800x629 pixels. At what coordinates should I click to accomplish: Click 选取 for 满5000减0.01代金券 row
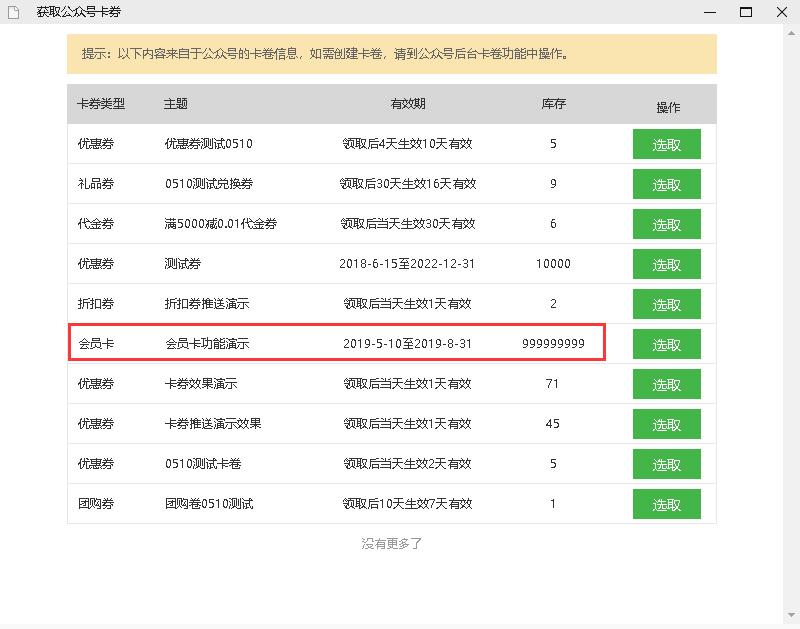pyautogui.click(x=666, y=224)
